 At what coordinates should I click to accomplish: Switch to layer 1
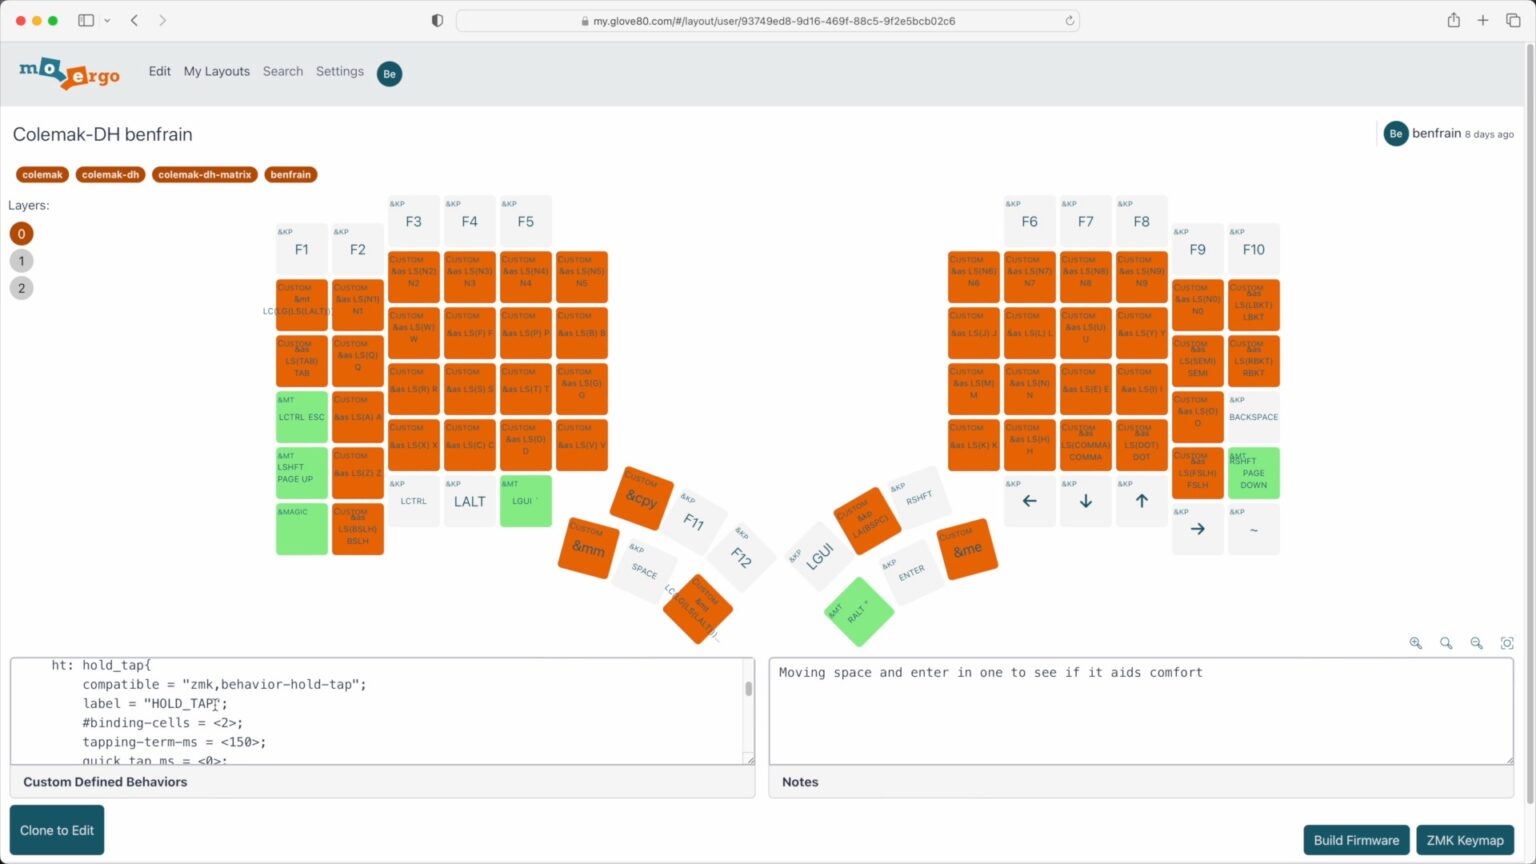[x=21, y=261]
